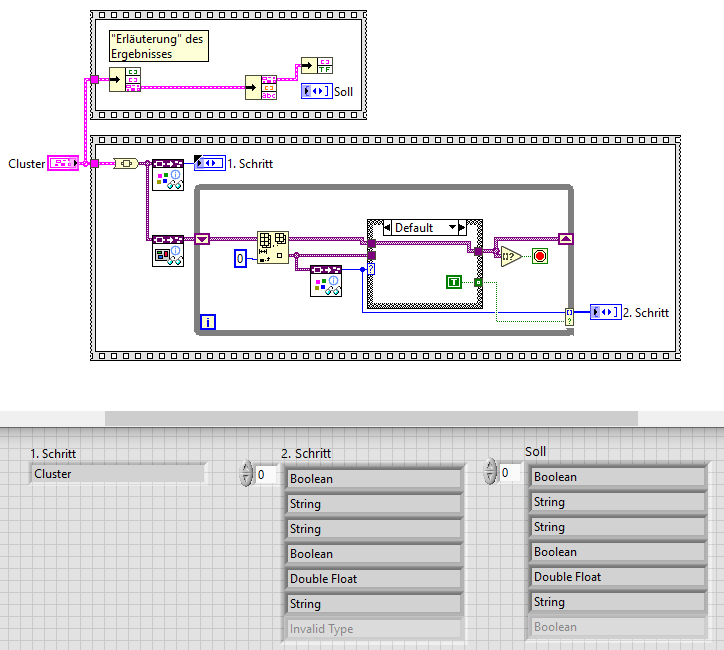This screenshot has height=650, width=724.
Task: Click the left shift register terminal
Action: (202, 239)
